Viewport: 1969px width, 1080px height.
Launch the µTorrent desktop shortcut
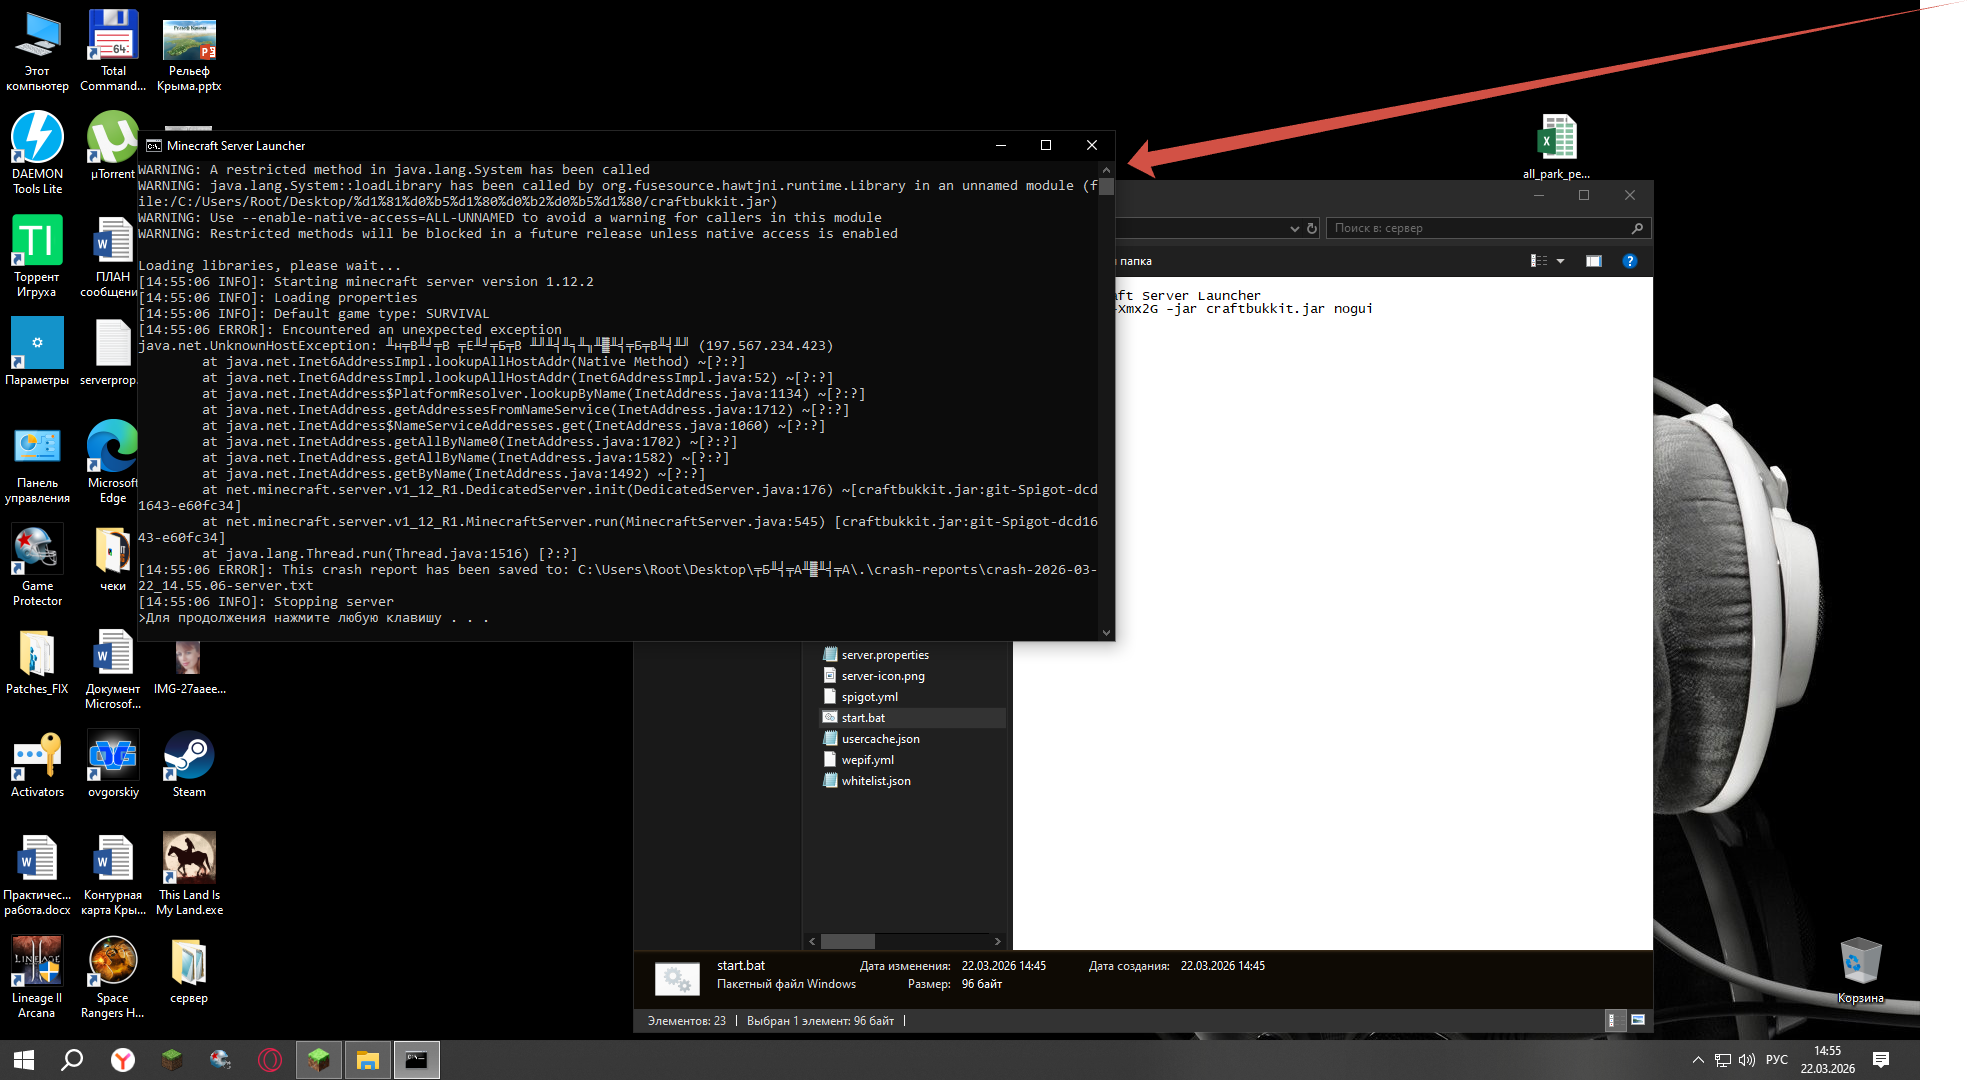[113, 145]
